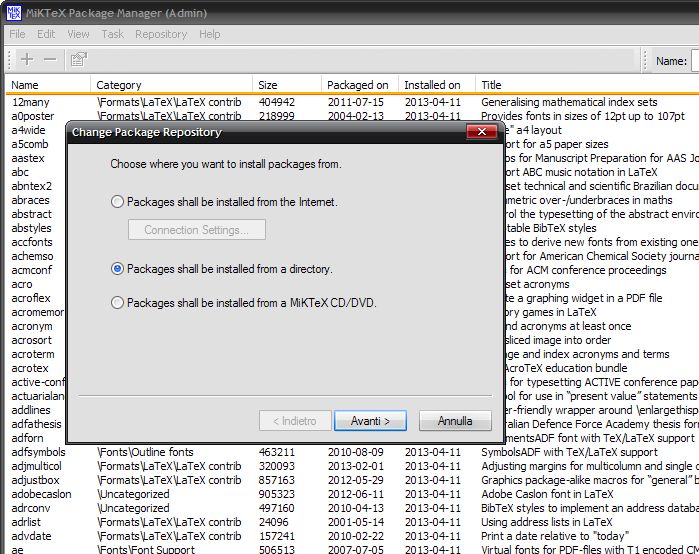Select the achemso package
699x554 pixels.
click(x=32, y=256)
